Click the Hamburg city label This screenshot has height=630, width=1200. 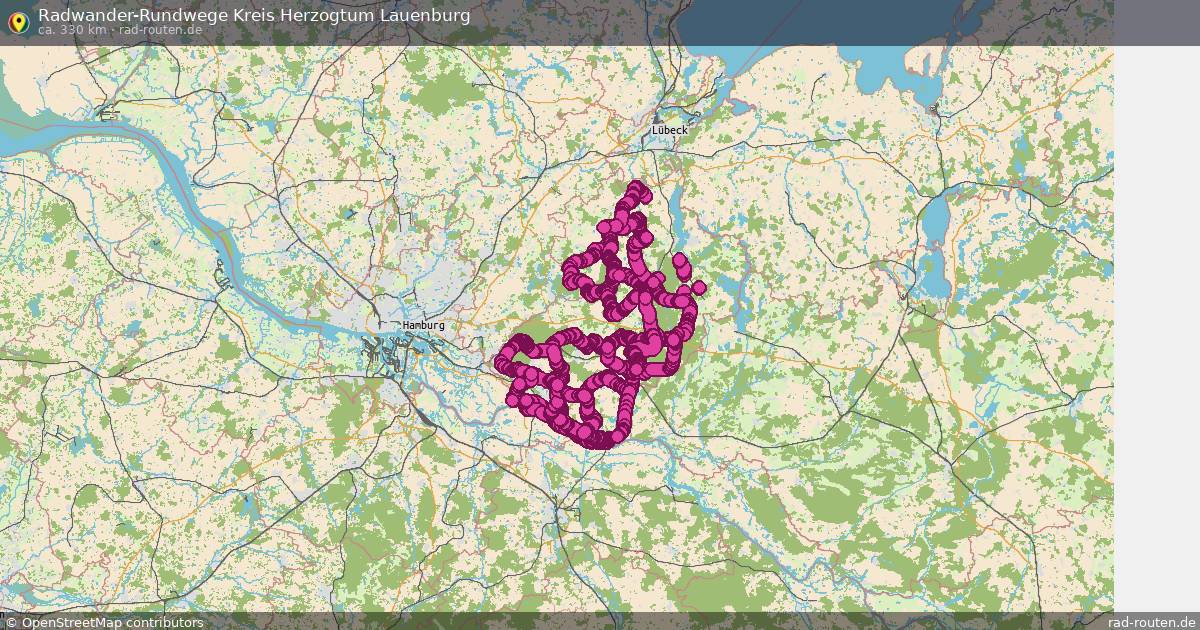tap(425, 325)
